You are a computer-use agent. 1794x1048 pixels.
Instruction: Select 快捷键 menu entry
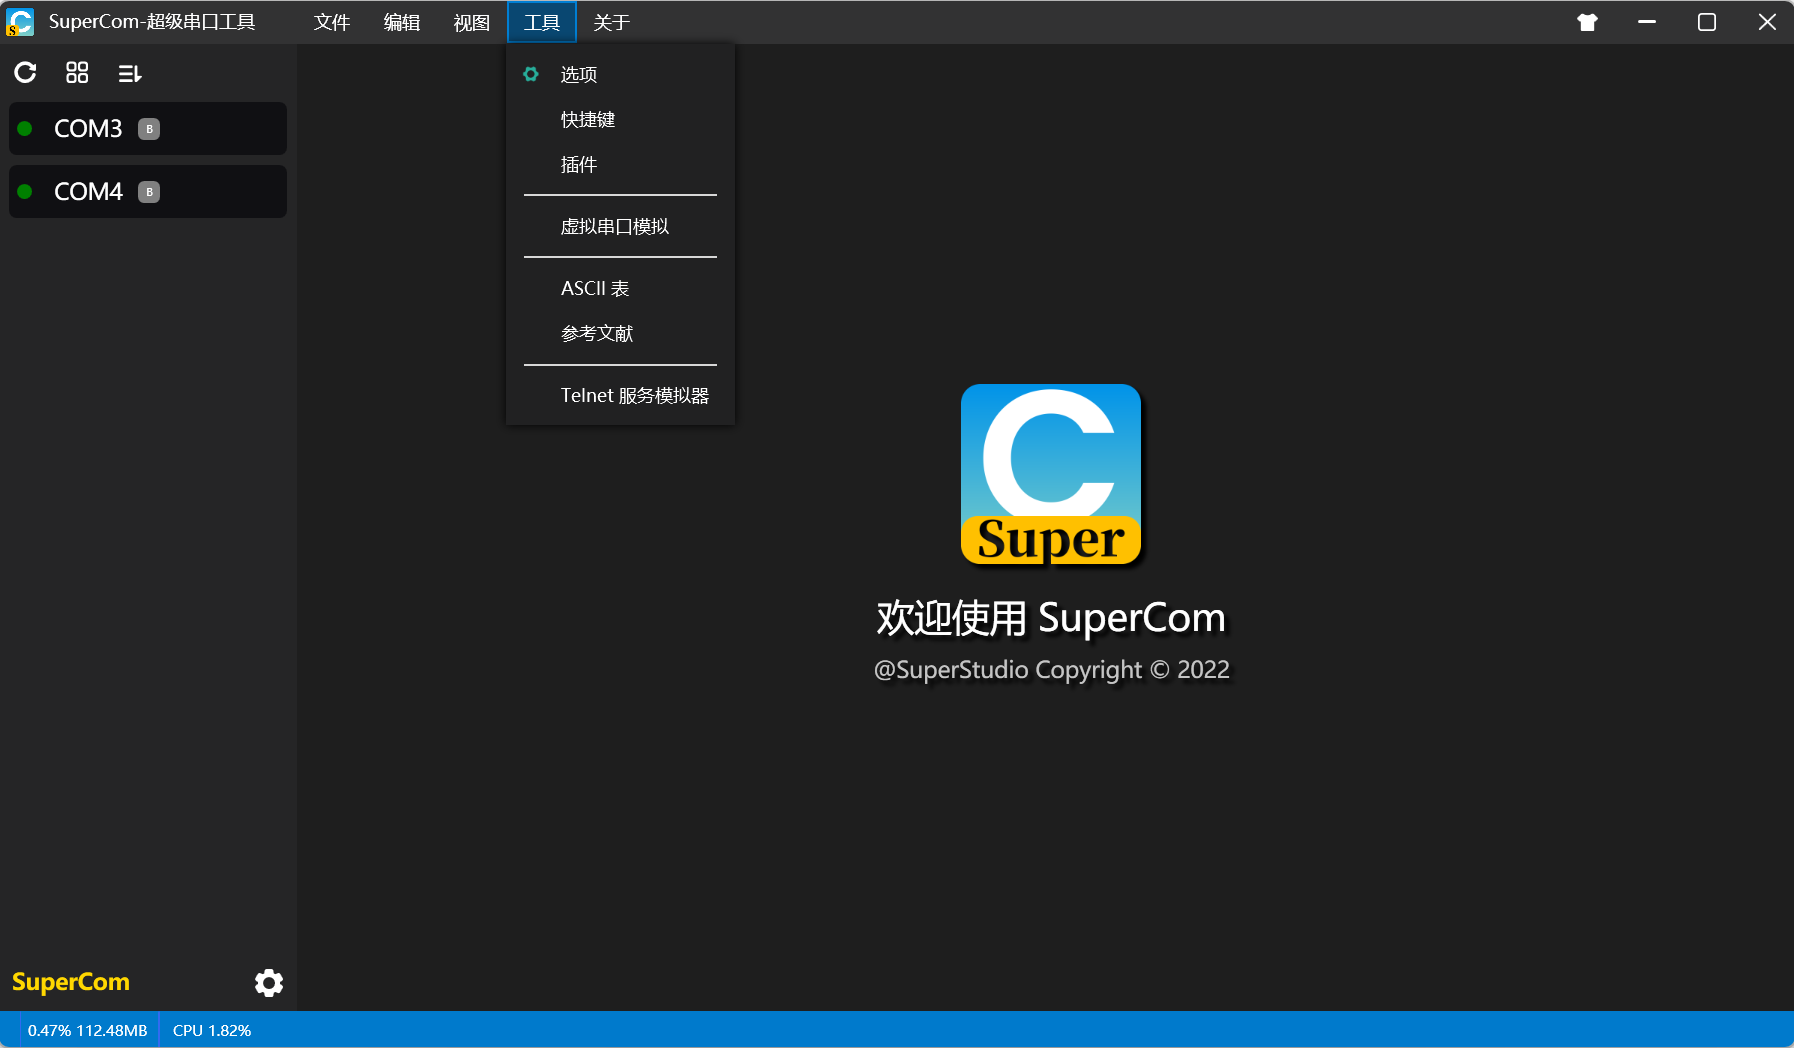pos(620,120)
